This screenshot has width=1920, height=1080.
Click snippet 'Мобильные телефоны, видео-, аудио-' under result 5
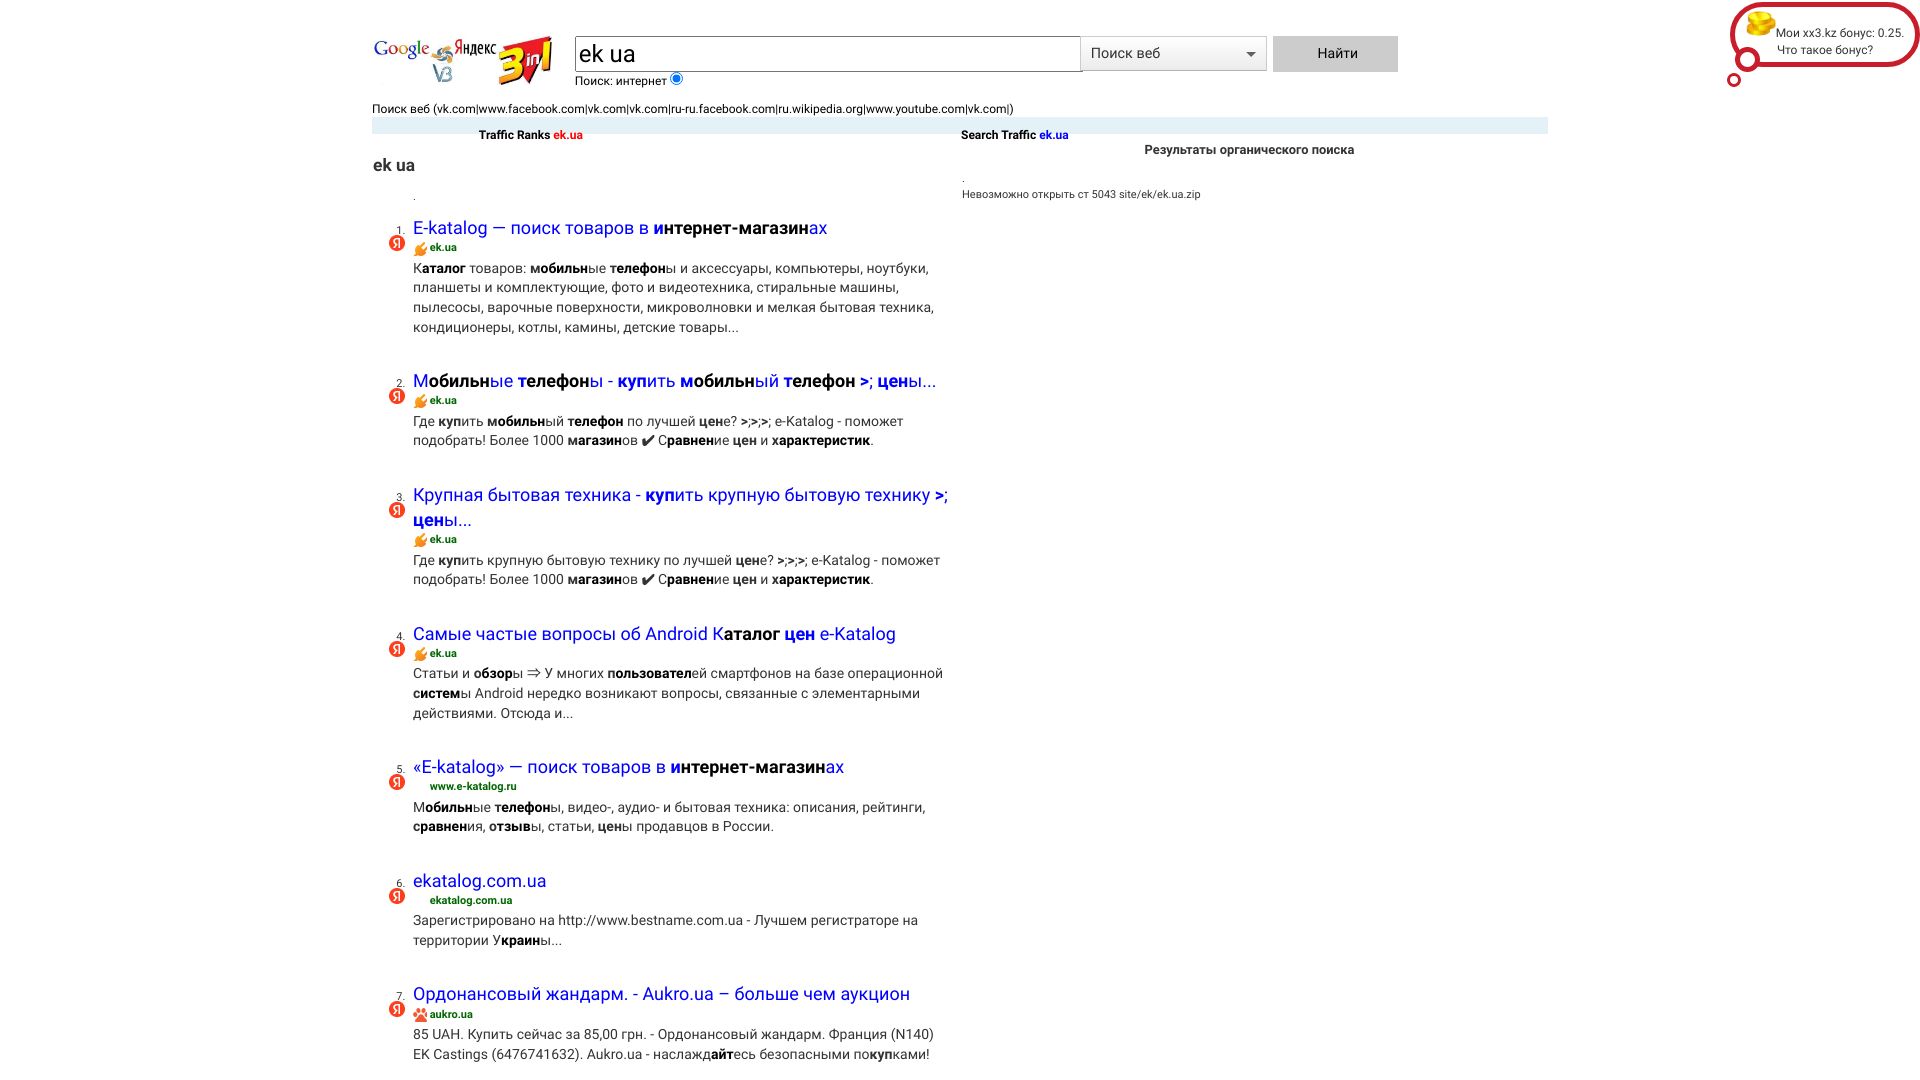pos(669,817)
